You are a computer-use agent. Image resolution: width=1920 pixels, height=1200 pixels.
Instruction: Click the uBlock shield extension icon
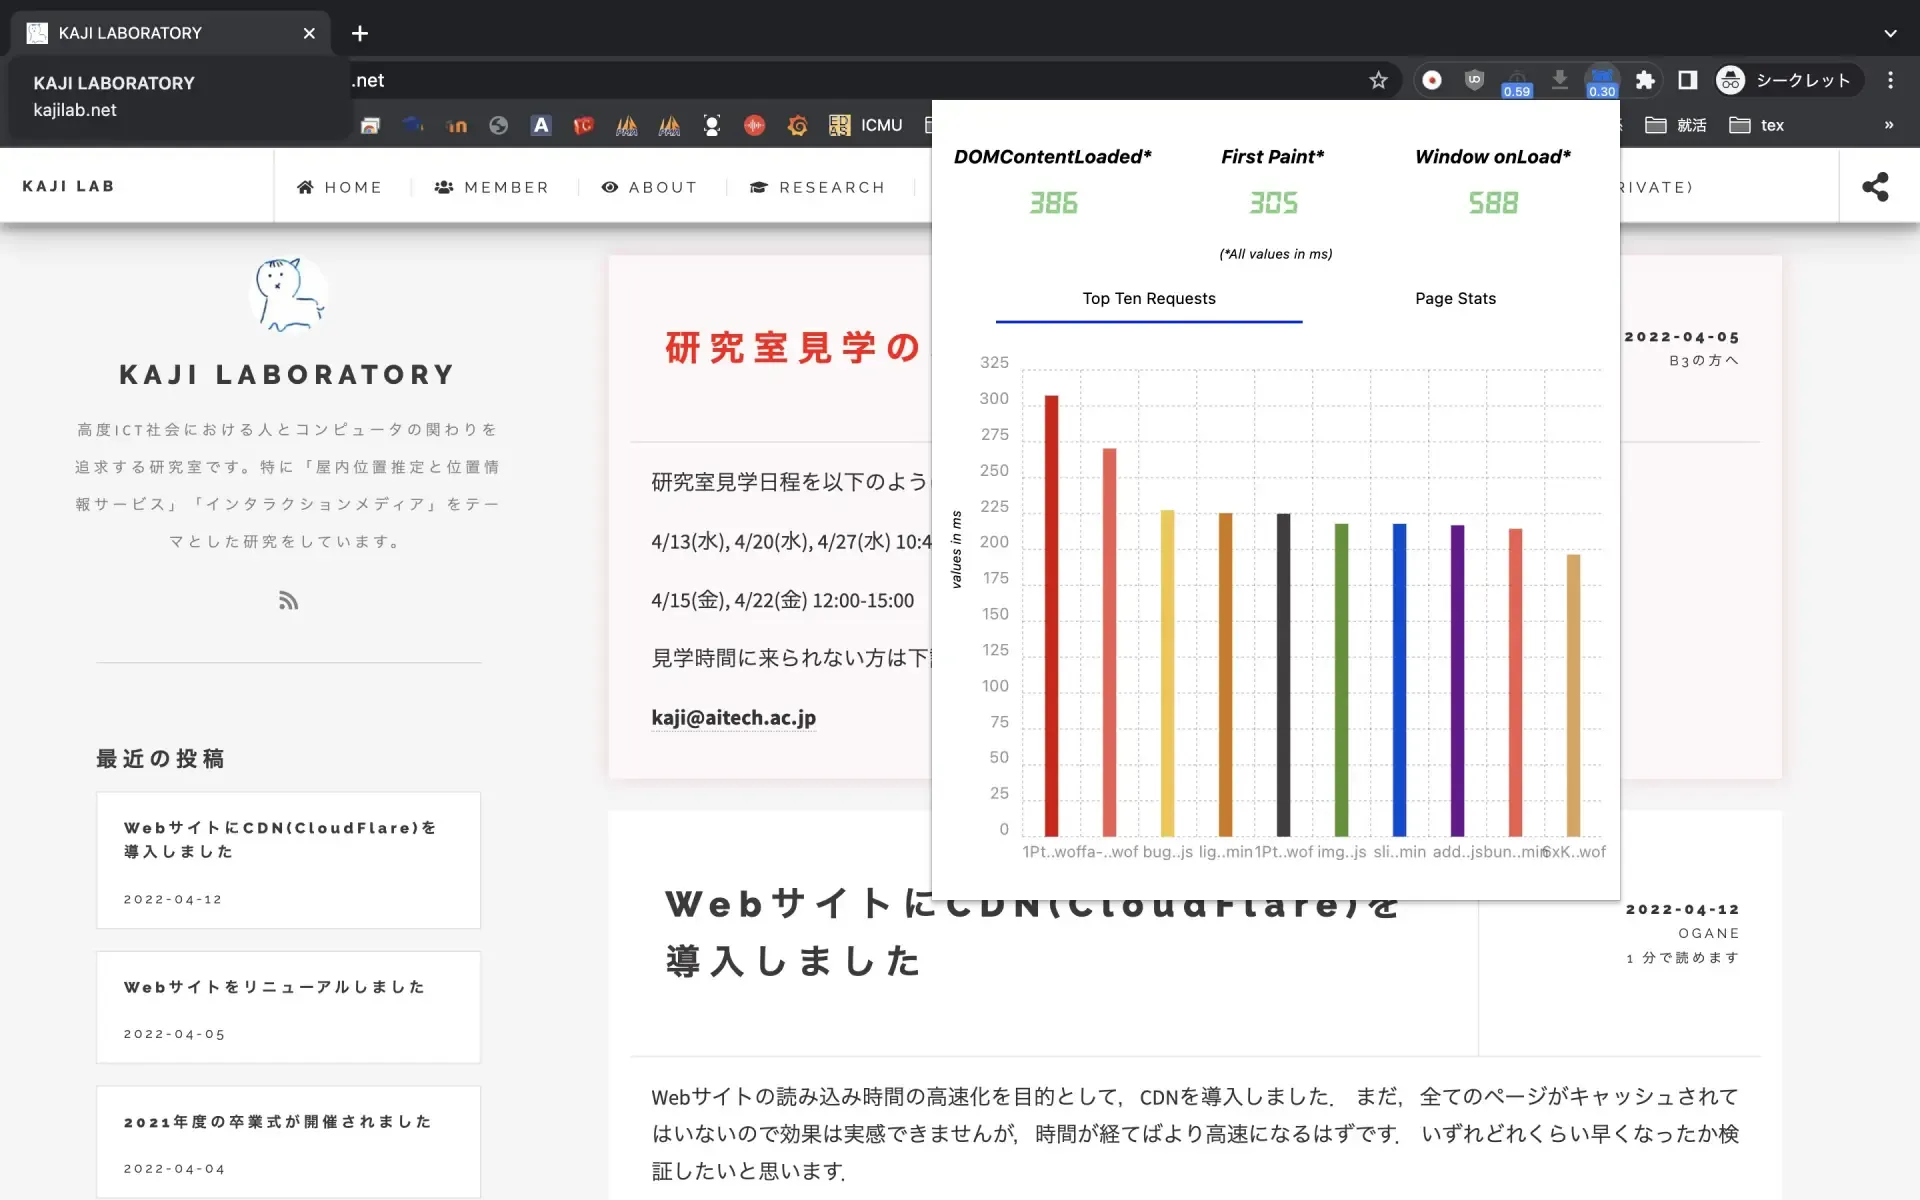tap(1474, 80)
